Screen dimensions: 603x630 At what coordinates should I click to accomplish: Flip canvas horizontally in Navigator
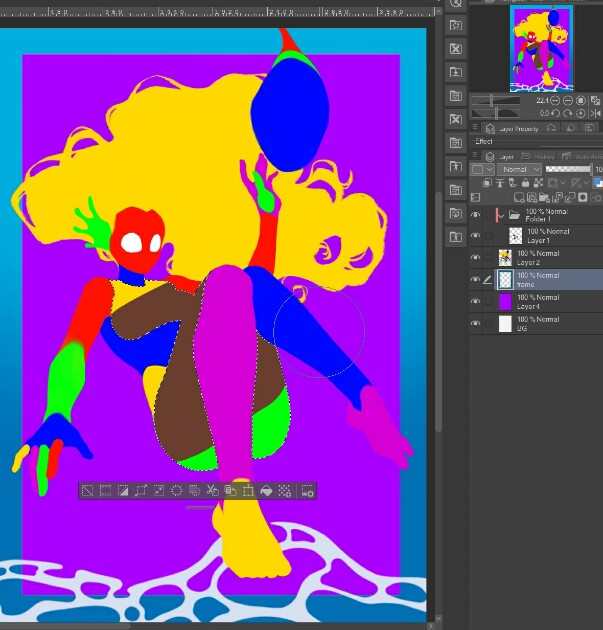click(595, 113)
